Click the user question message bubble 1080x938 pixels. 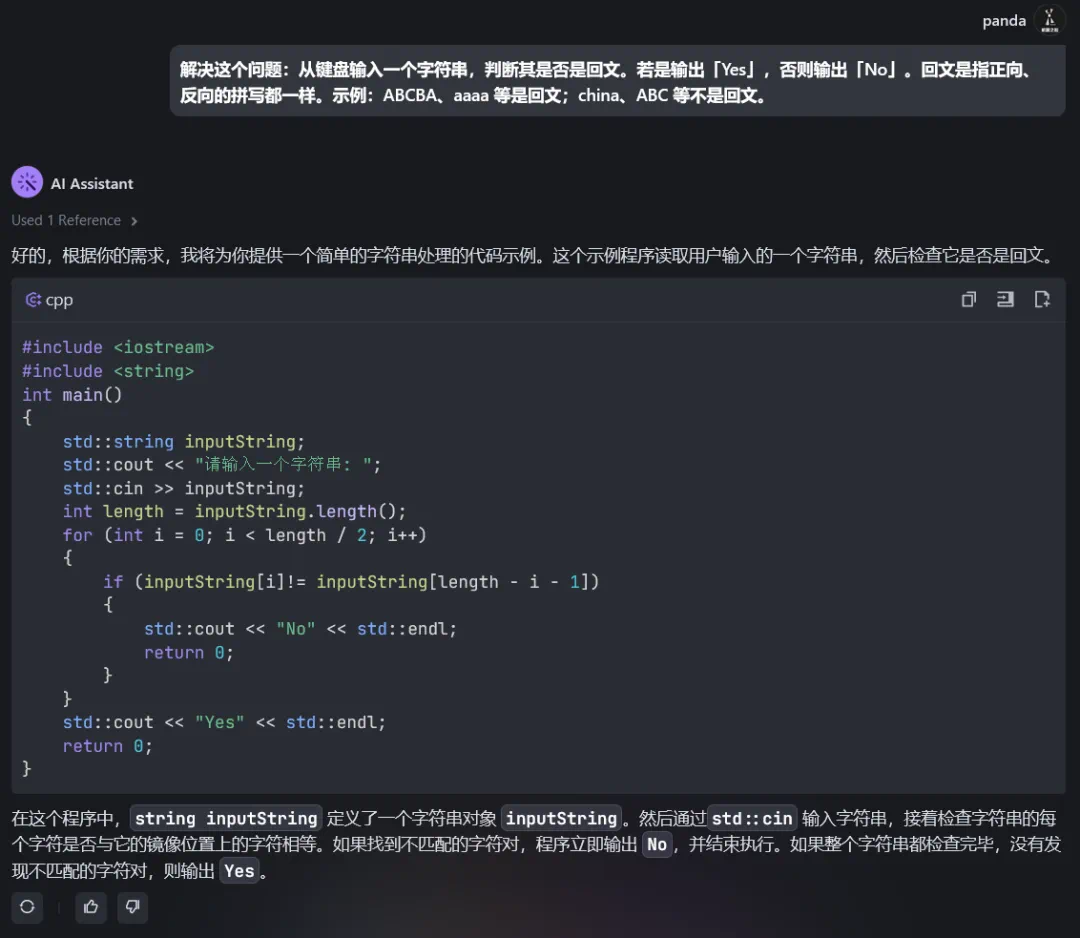click(617, 82)
